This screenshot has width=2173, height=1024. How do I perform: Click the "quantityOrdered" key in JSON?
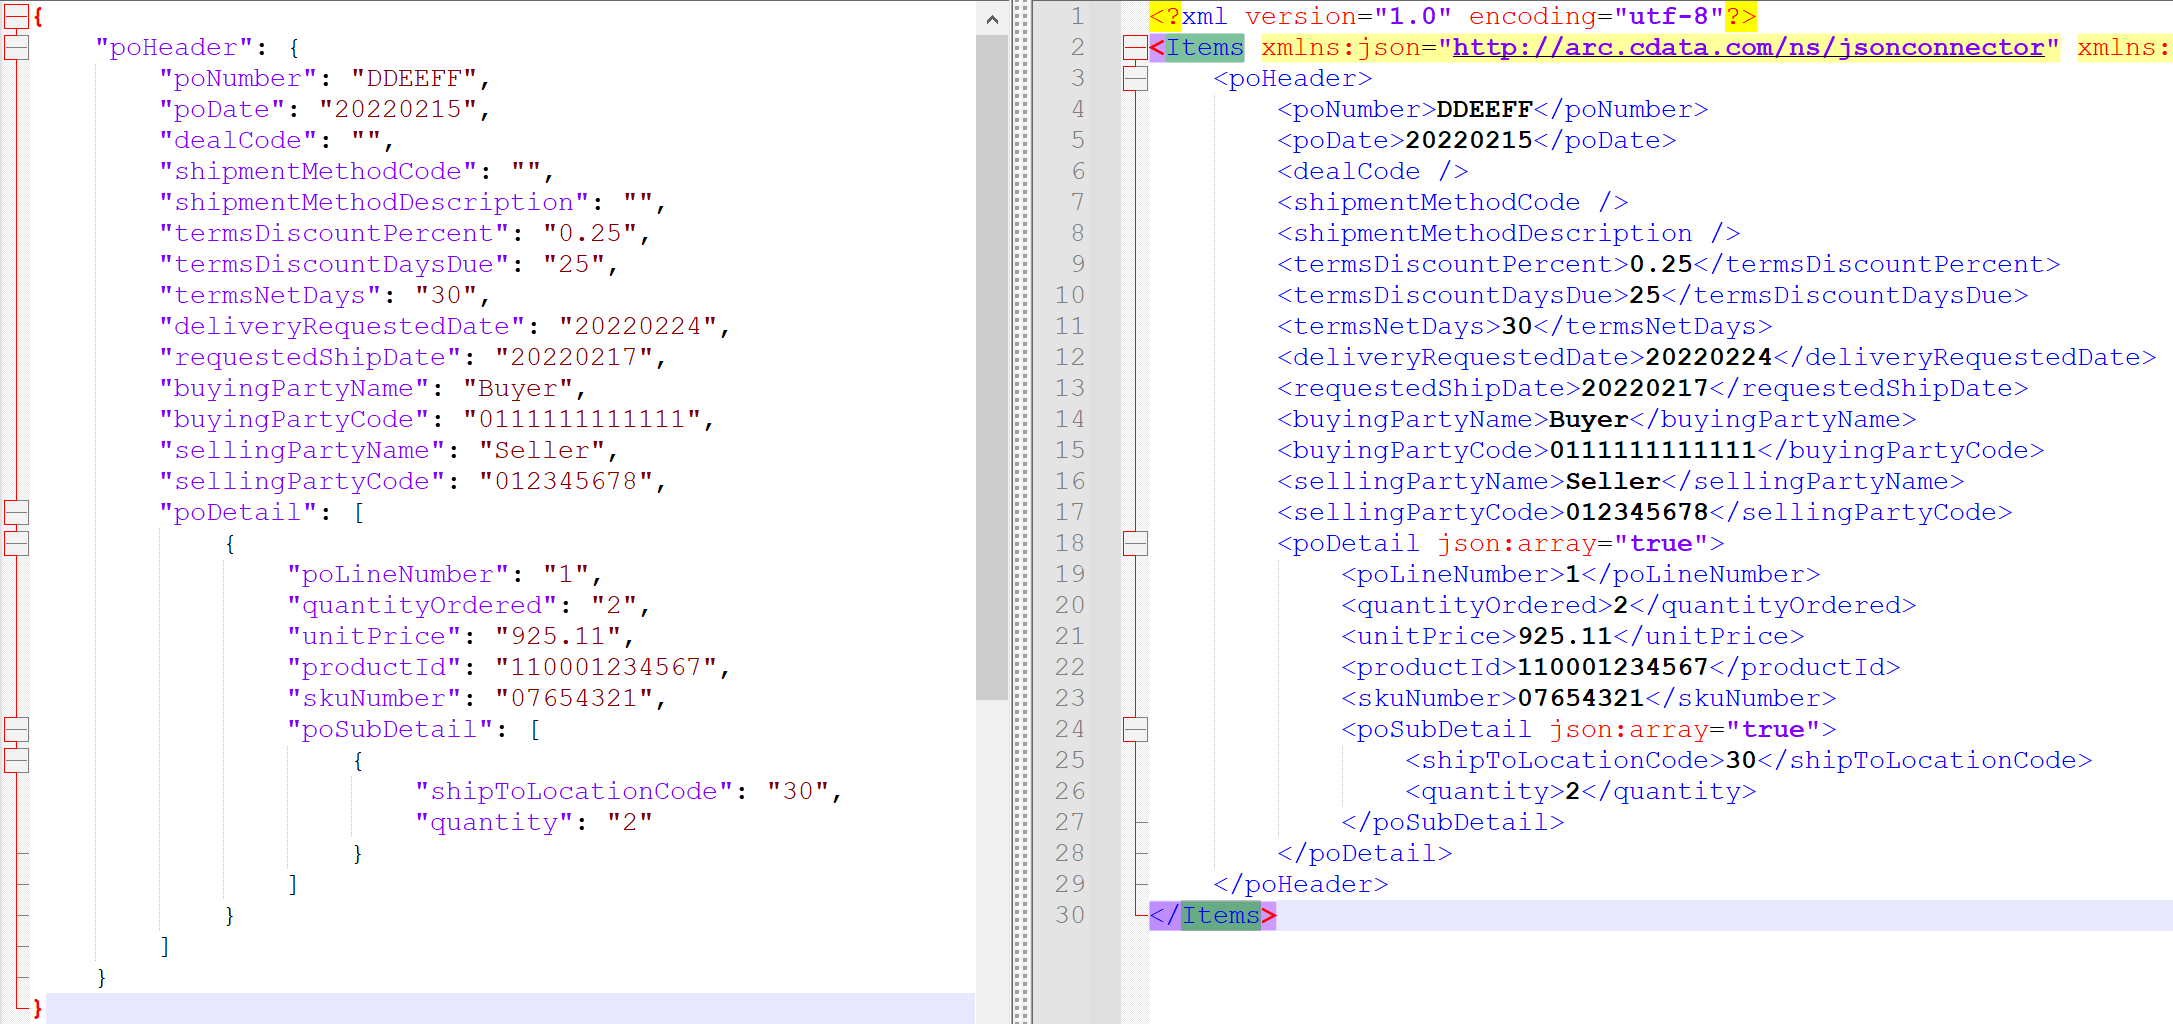point(422,605)
